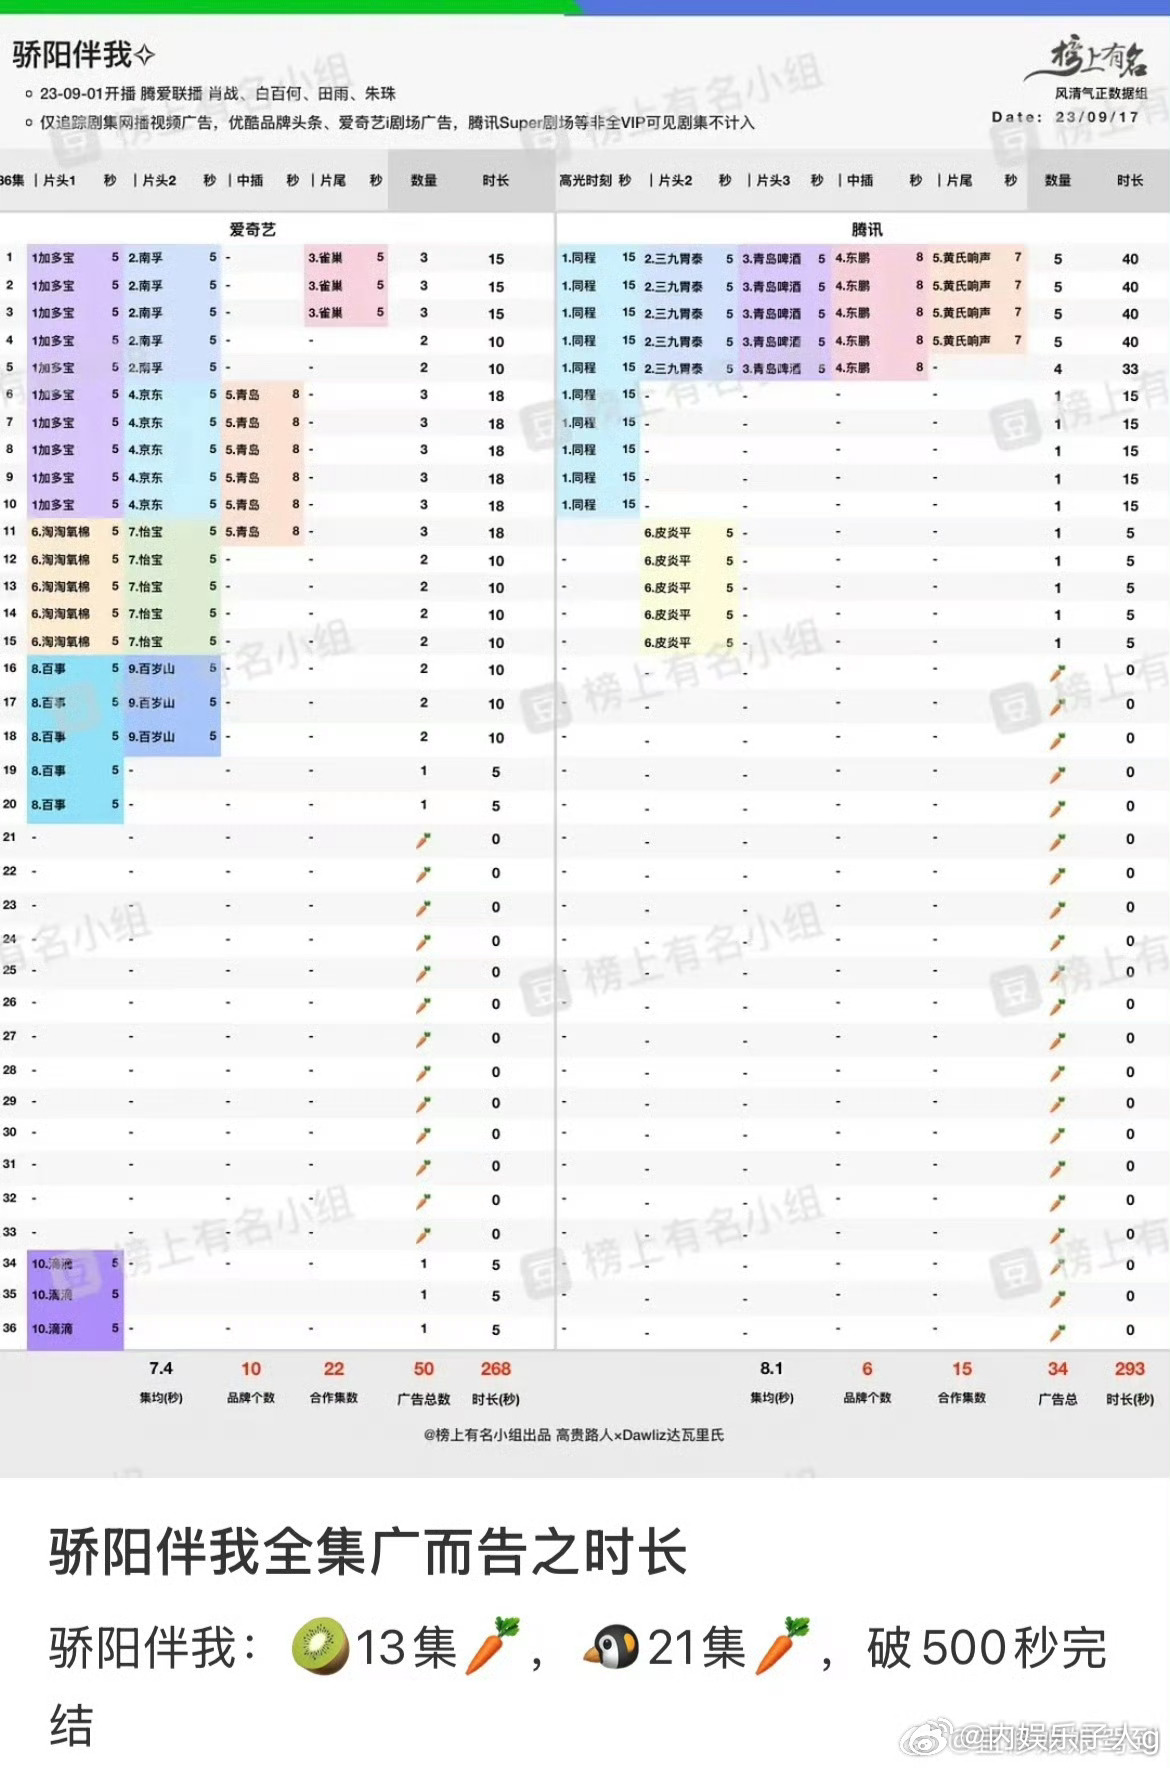1170x1768 pixels.
Task: Click the iQiyi ad total 50
Action: [x=424, y=1369]
